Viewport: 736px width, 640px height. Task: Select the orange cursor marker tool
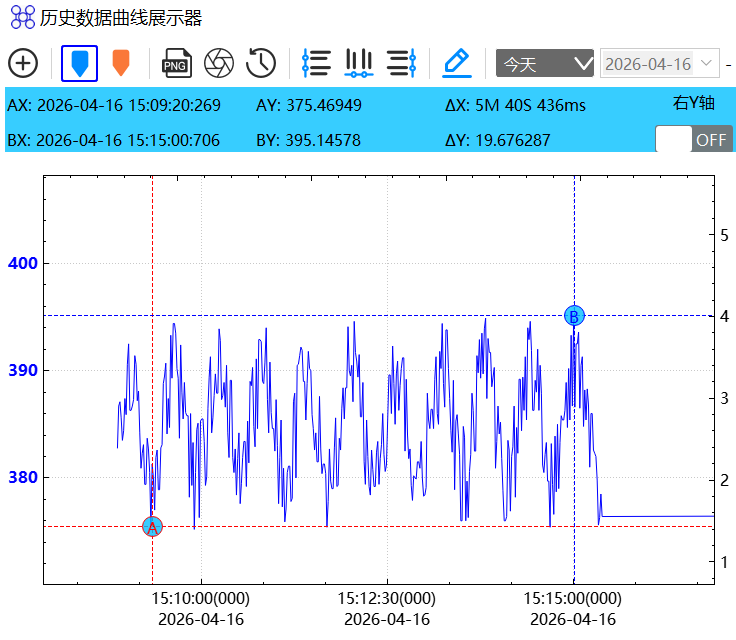(x=121, y=63)
